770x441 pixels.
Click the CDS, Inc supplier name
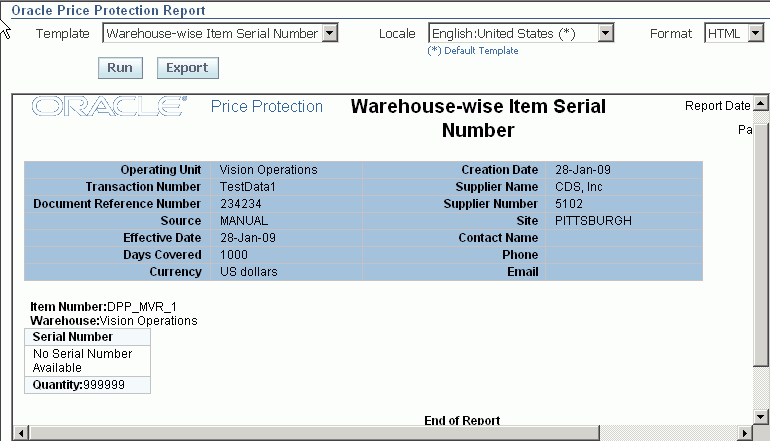tap(578, 187)
